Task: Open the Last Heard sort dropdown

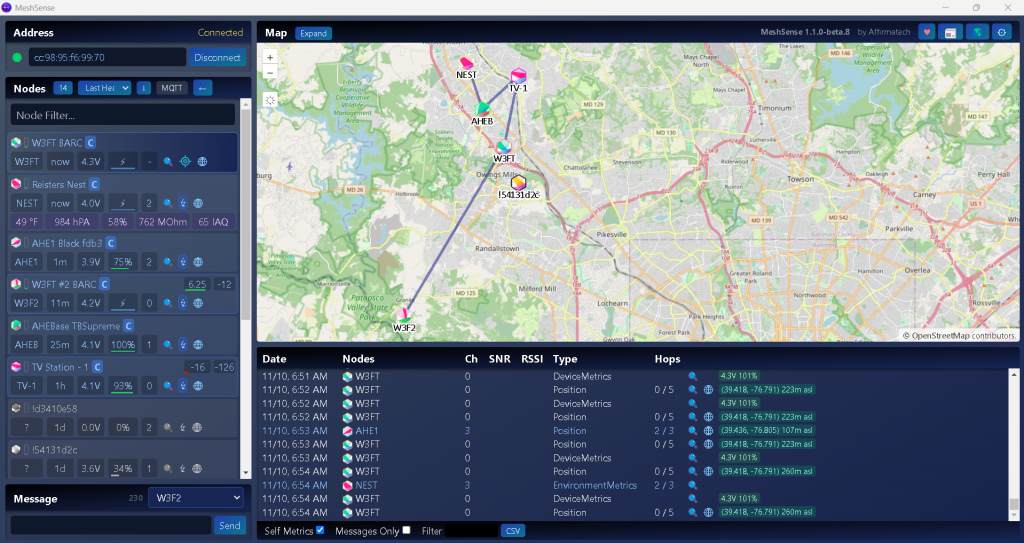Action: coord(105,88)
